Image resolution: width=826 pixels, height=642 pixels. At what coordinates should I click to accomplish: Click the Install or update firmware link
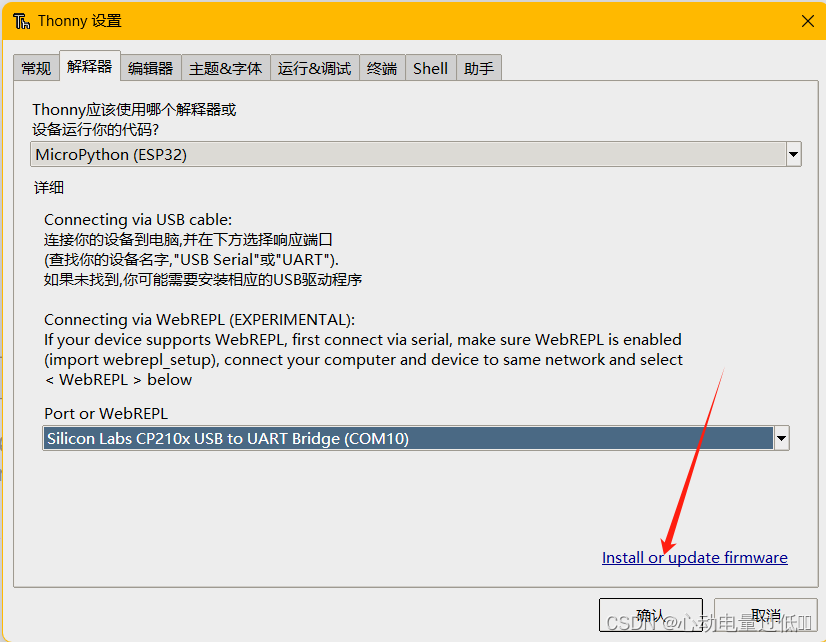tap(694, 557)
